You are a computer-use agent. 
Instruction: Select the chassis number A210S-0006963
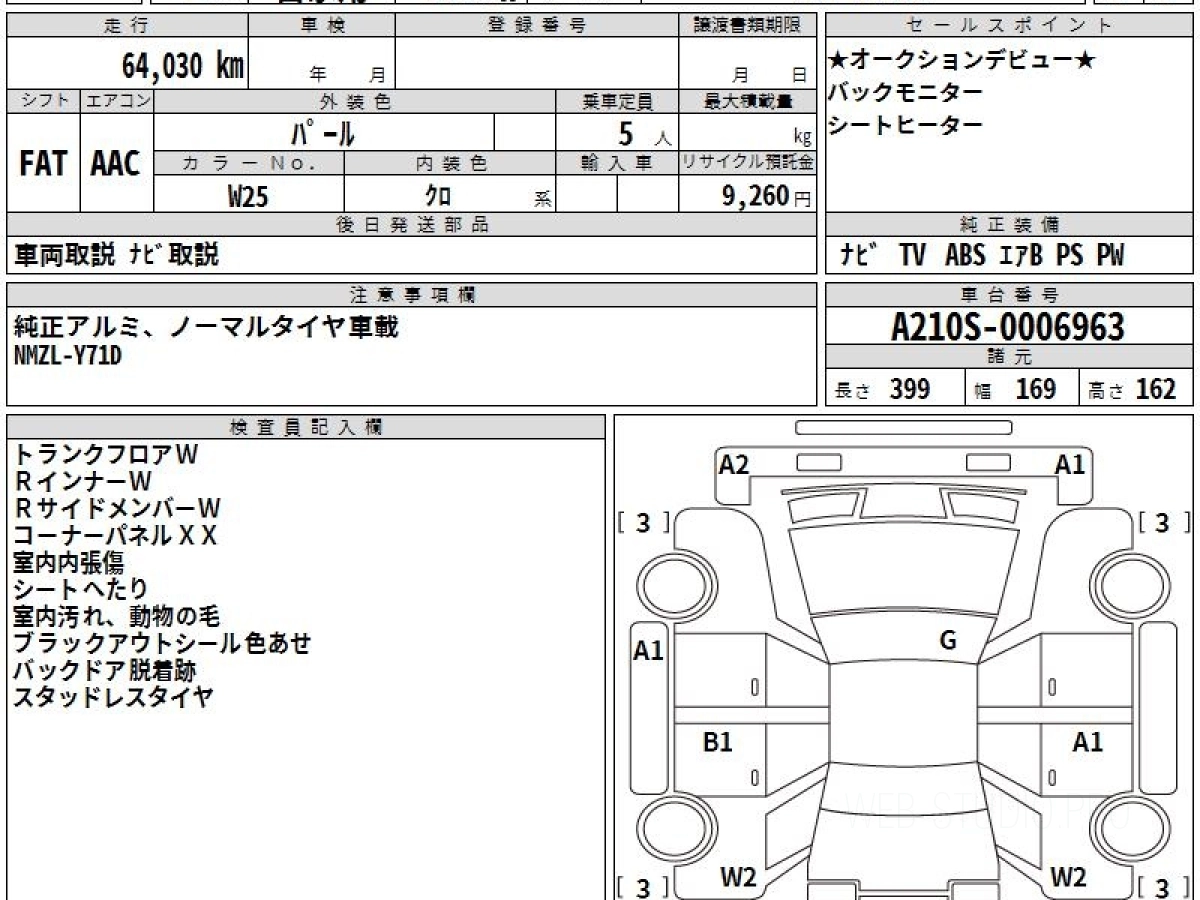click(x=1009, y=327)
